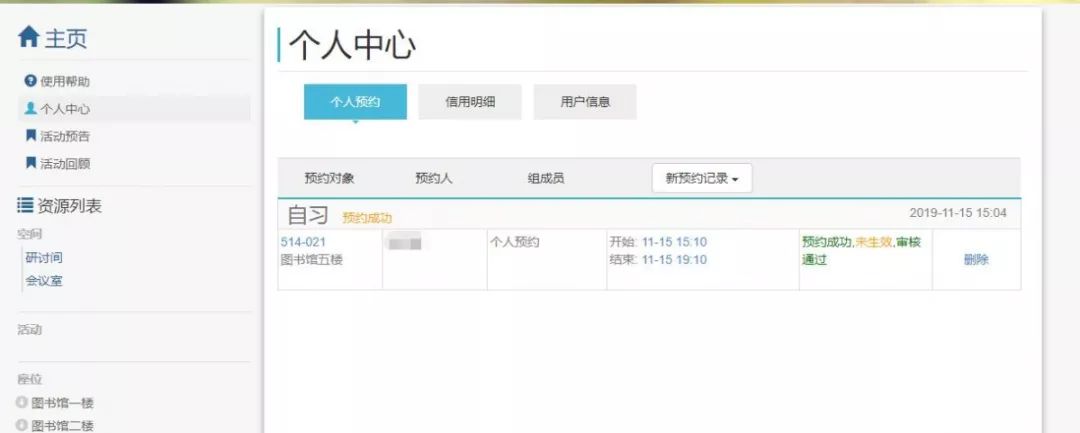Open 研讨间 resource link

pyautogui.click(x=44, y=257)
